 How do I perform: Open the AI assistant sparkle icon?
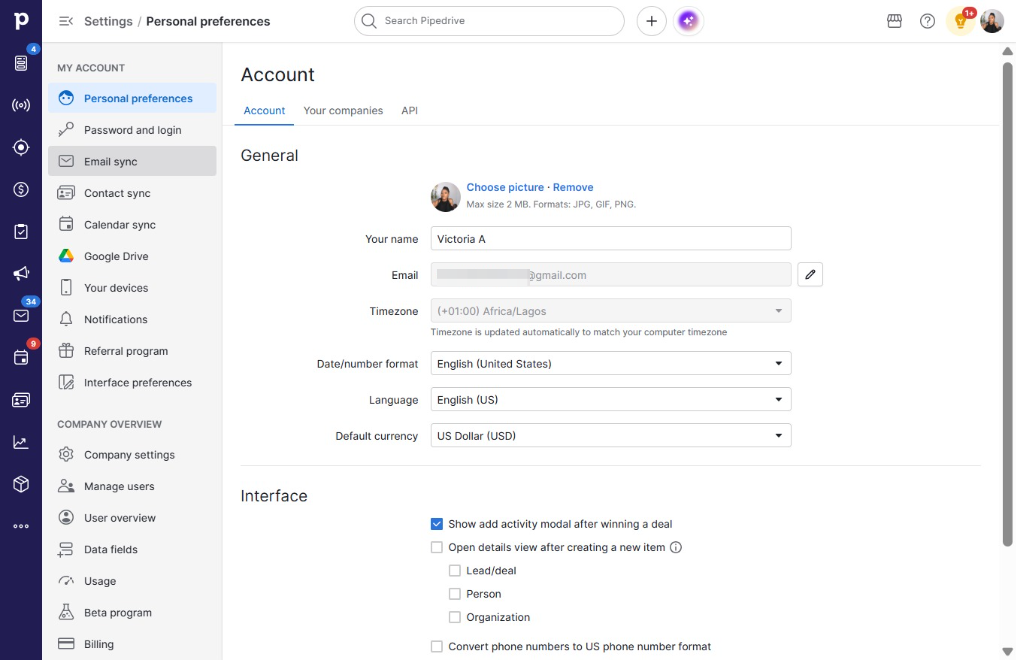[688, 21]
